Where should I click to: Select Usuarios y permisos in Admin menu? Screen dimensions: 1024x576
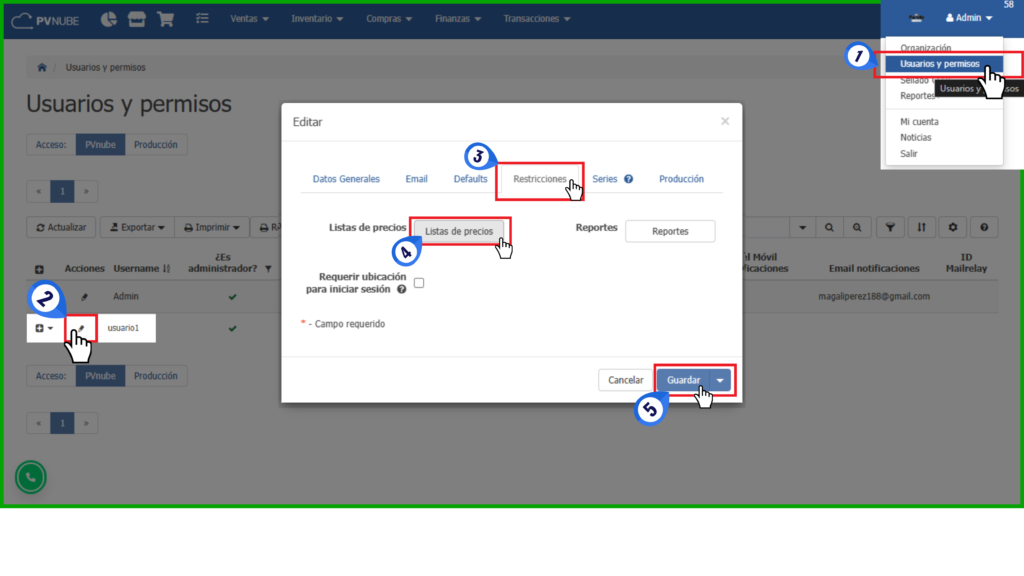click(x=939, y=64)
